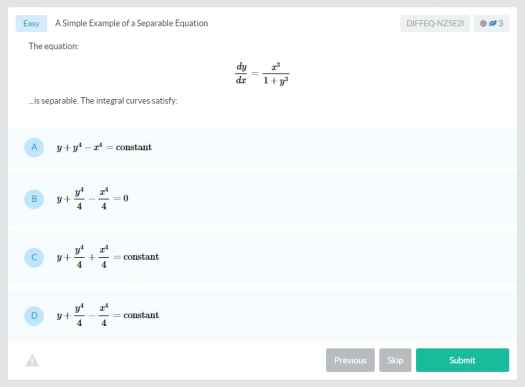Select the formula ending in equals 0
This screenshot has width=525, height=387.
pyautogui.click(x=92, y=199)
